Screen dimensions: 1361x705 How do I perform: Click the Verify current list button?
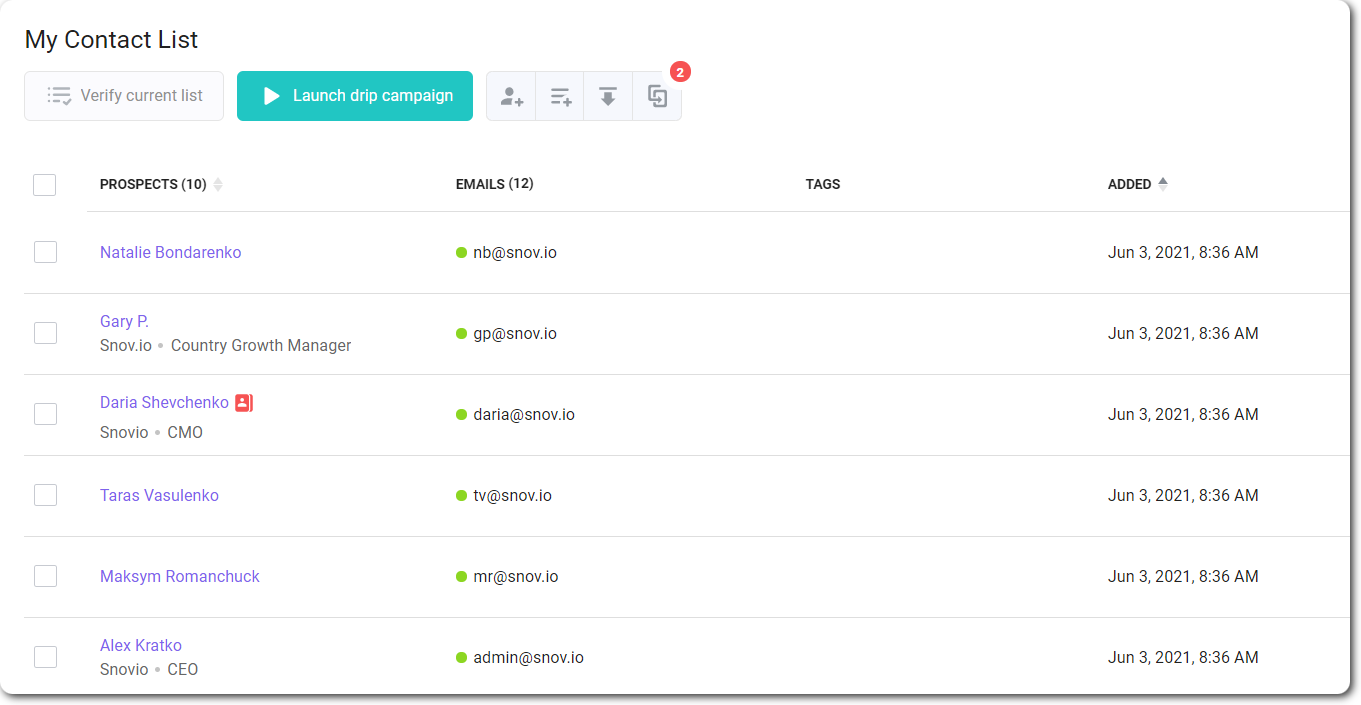point(123,95)
